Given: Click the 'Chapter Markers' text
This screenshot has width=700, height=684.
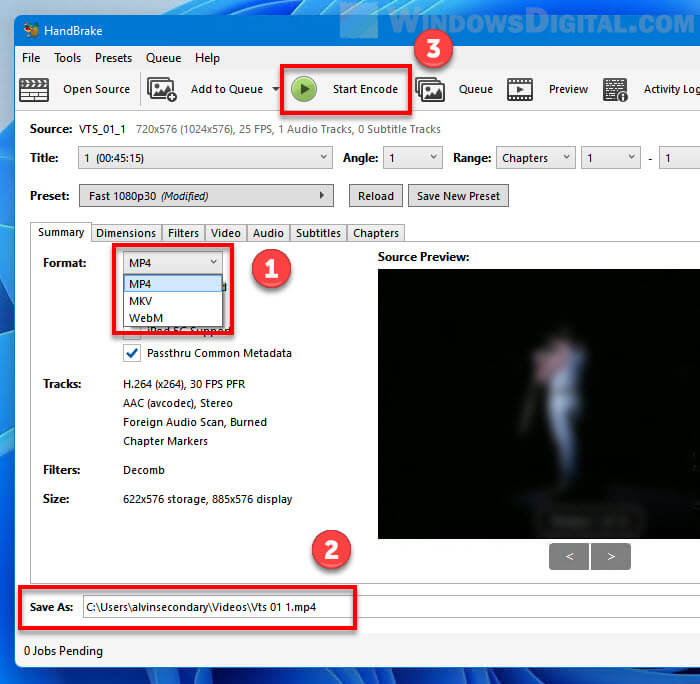Looking at the screenshot, I should (165, 441).
